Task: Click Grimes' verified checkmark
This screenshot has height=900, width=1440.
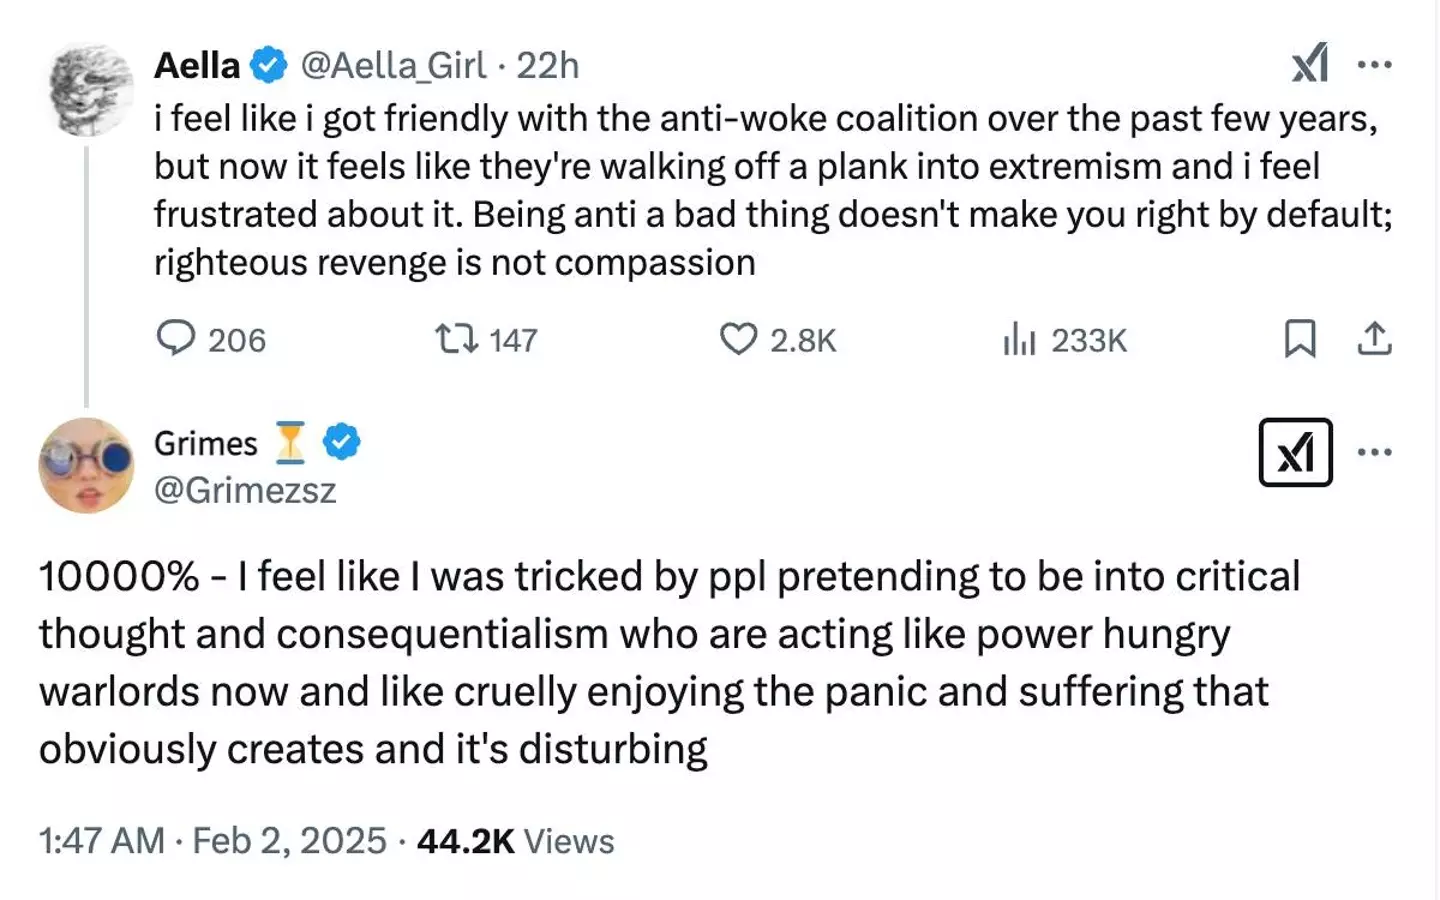Action: [x=341, y=442]
